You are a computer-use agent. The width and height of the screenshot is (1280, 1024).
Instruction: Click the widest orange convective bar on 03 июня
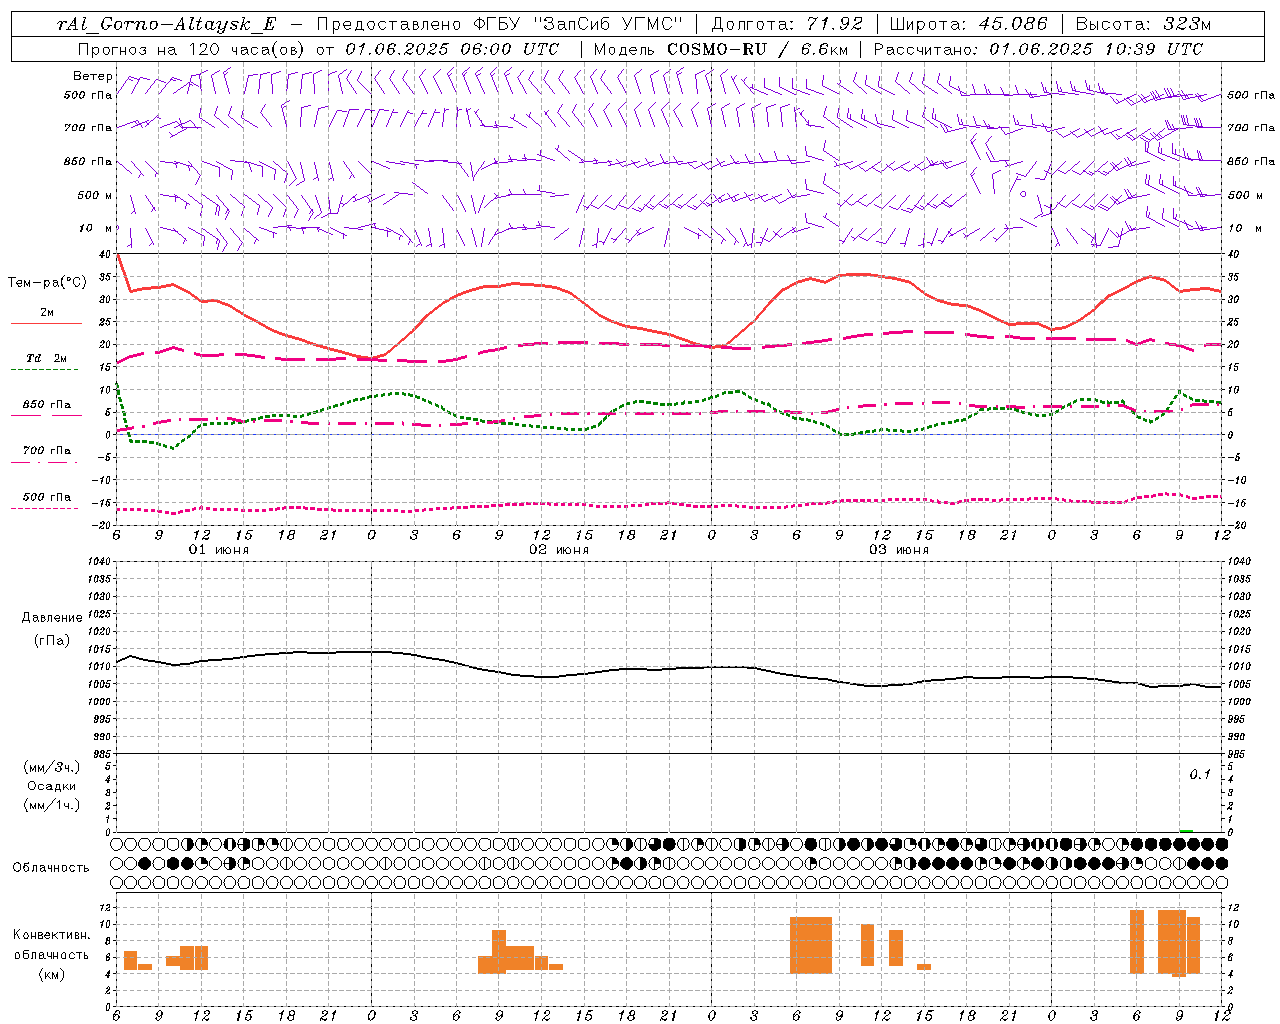pyautogui.click(x=811, y=945)
